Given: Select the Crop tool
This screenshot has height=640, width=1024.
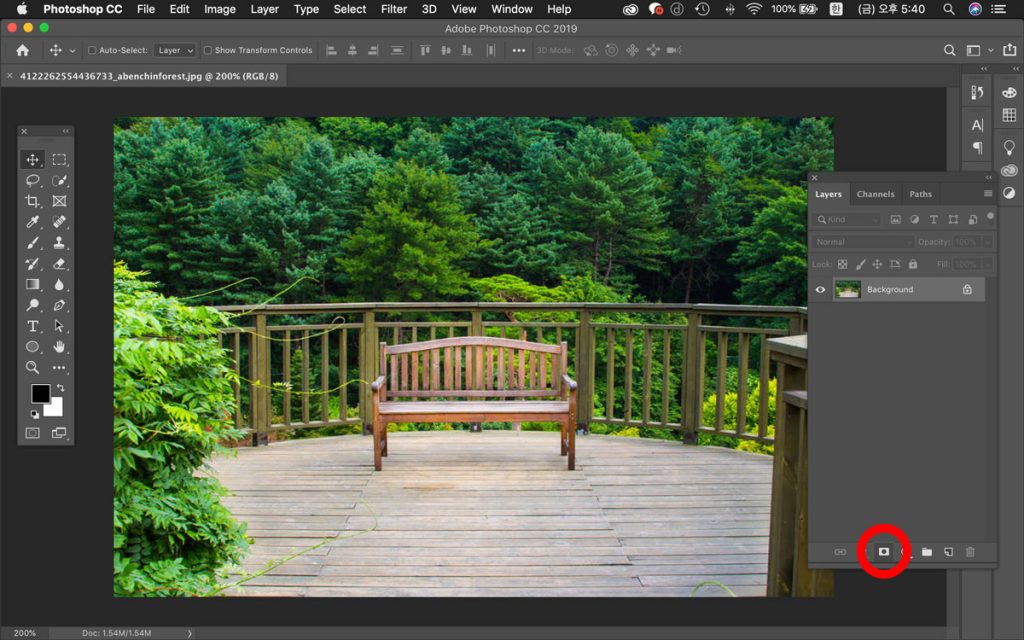Looking at the screenshot, I should [x=32, y=201].
